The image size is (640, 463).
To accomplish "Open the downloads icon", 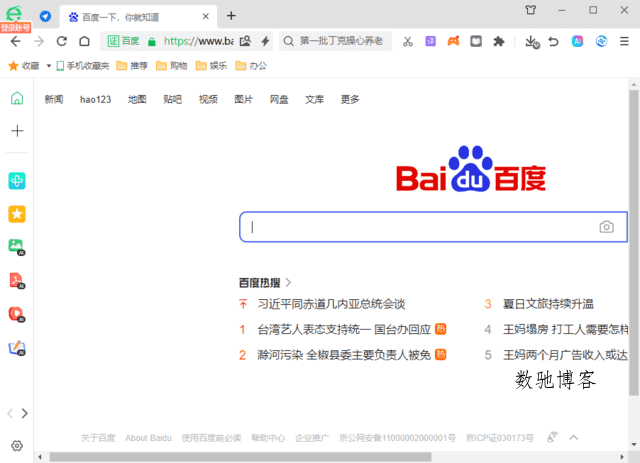I will (x=532, y=42).
